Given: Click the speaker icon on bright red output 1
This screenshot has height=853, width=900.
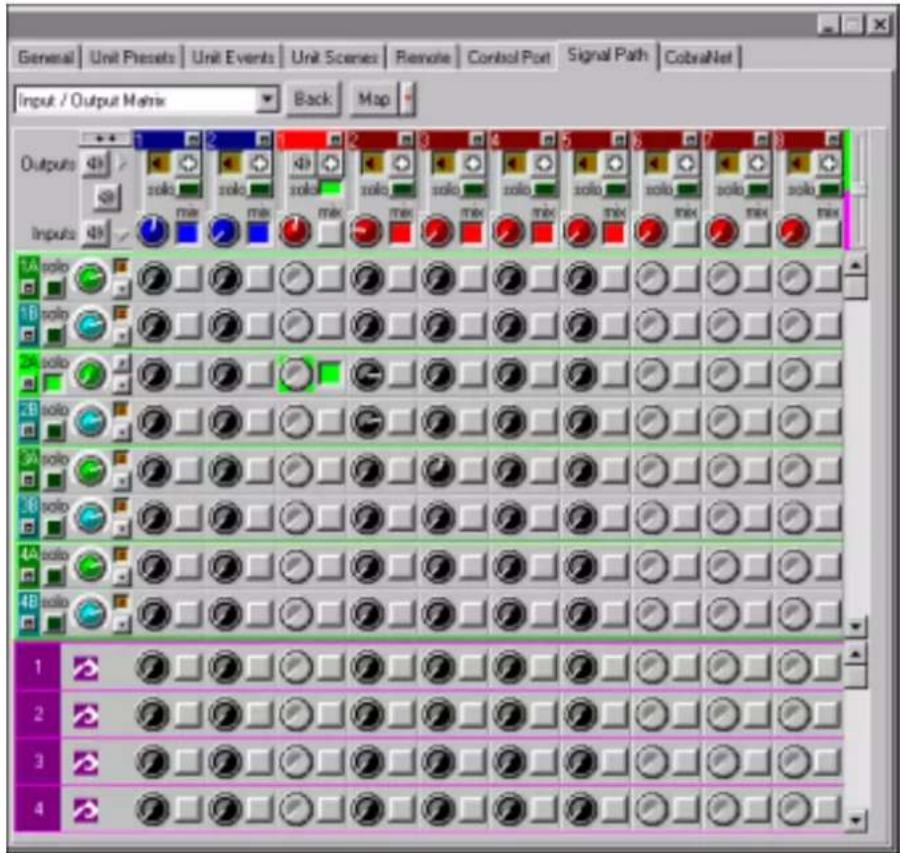Looking at the screenshot, I should pyautogui.click(x=301, y=164).
